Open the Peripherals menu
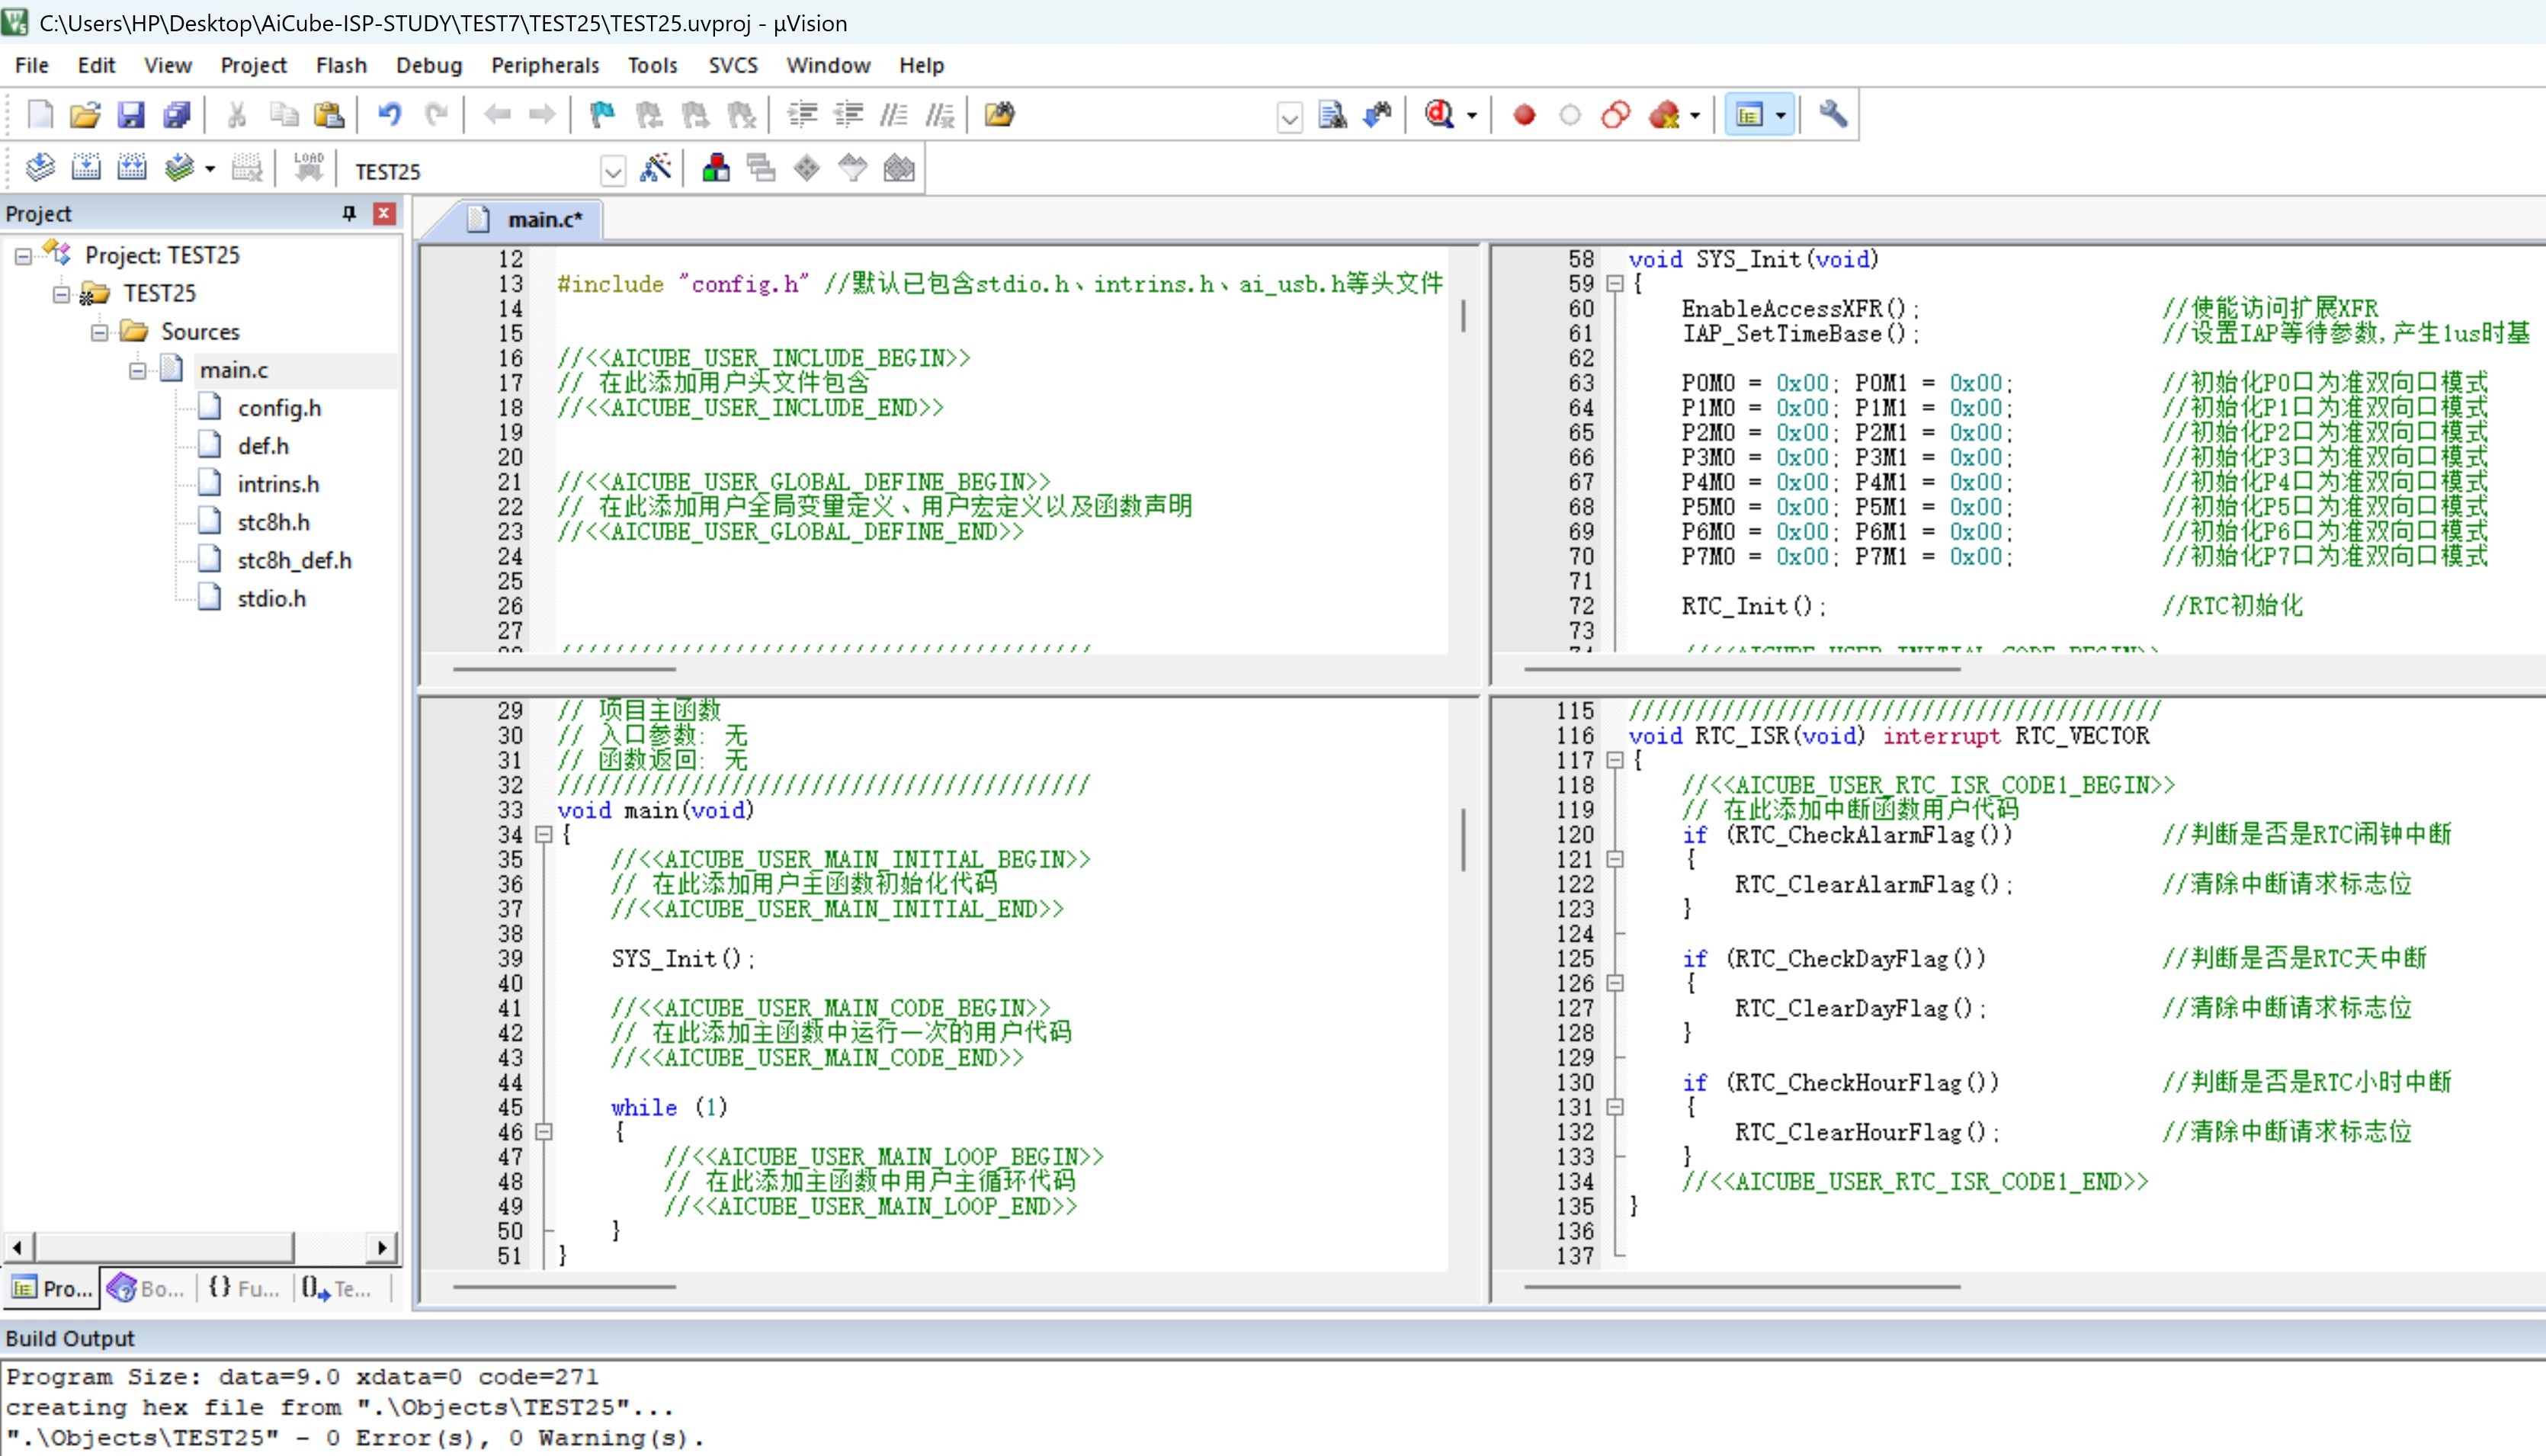The image size is (2546, 1456). pyautogui.click(x=545, y=65)
